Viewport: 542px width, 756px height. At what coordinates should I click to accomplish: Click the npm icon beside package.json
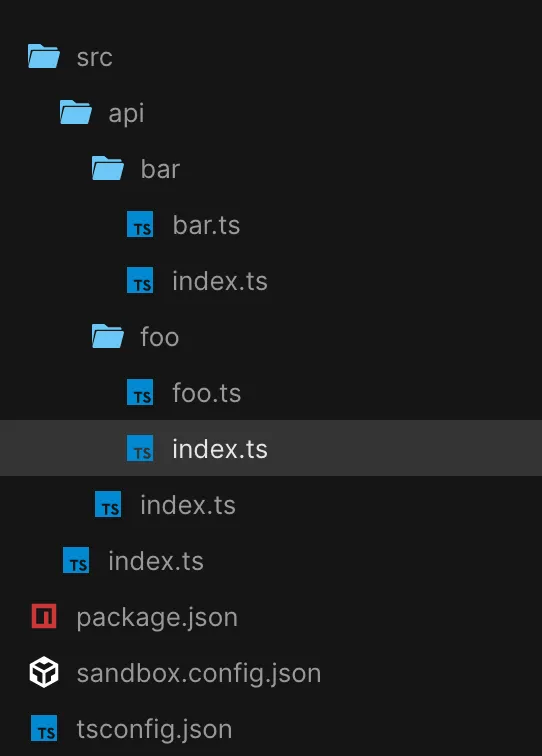tap(44, 616)
